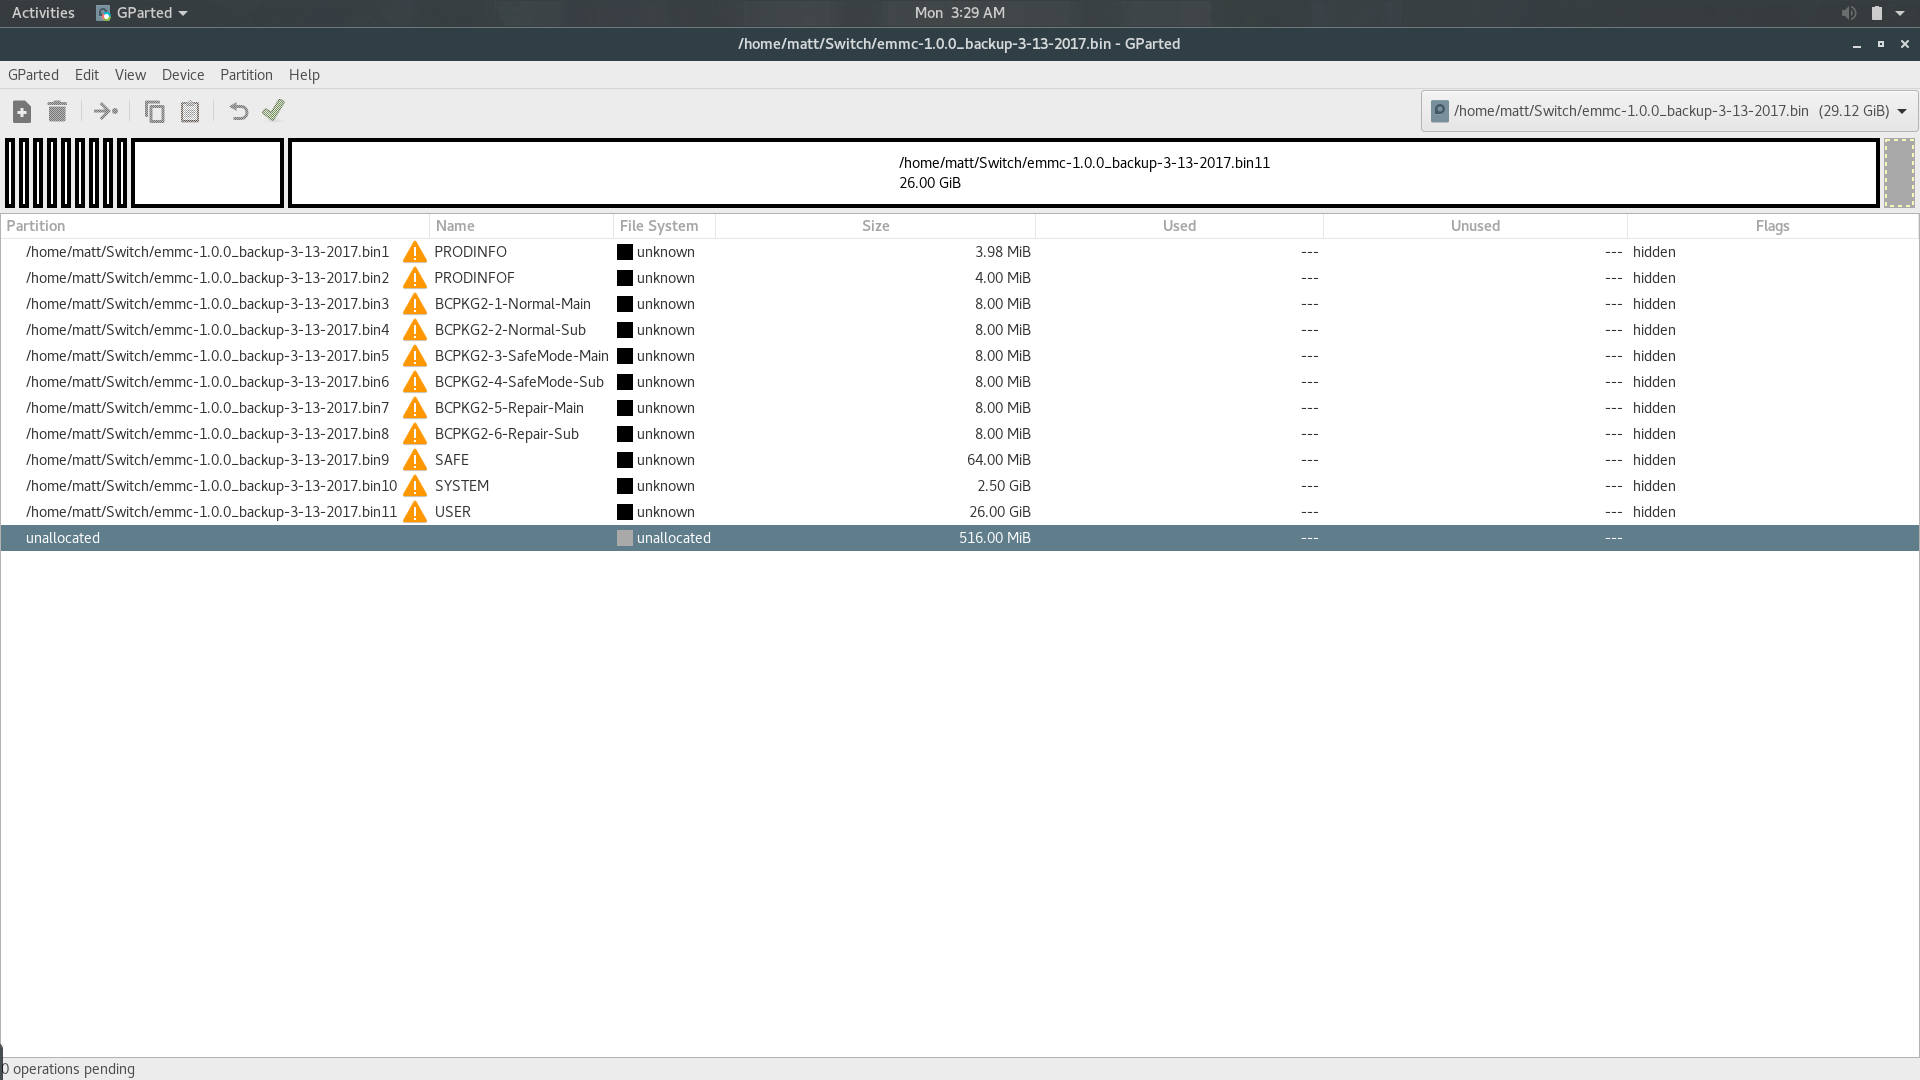Click warning icon beside BCPKG2-2-Normal-Sub
The height and width of the screenshot is (1080, 1920).
(415, 330)
